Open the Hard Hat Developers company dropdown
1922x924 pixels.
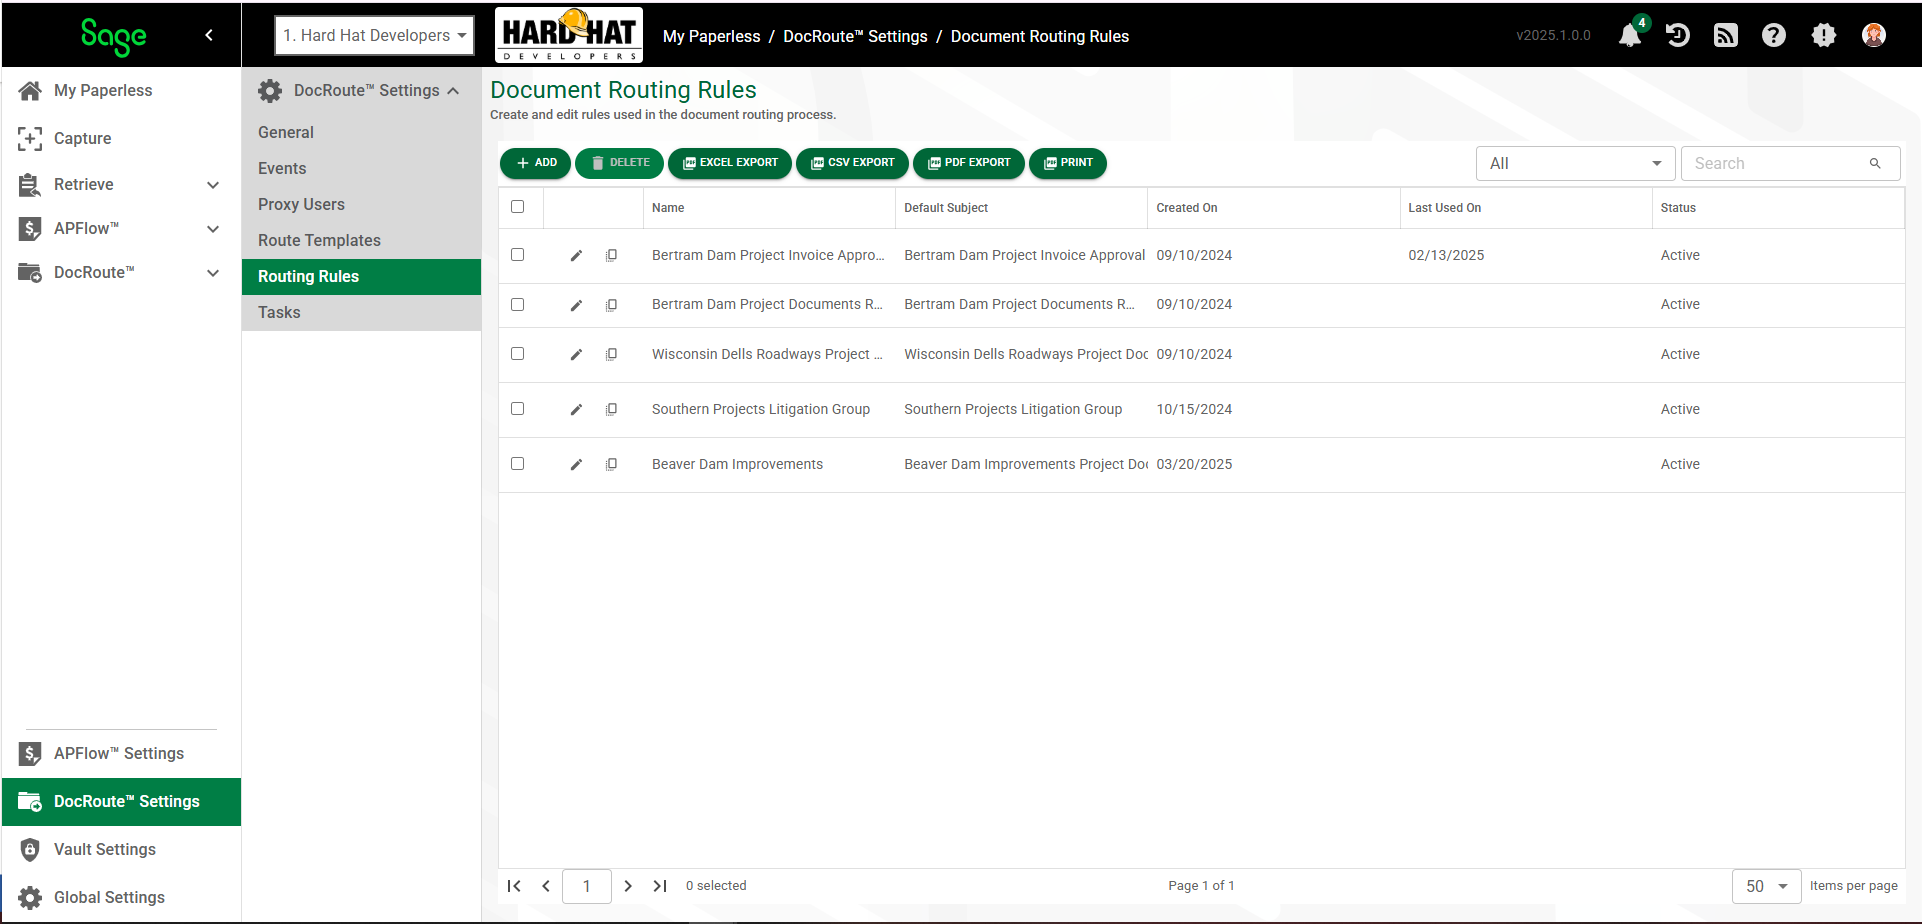375,35
